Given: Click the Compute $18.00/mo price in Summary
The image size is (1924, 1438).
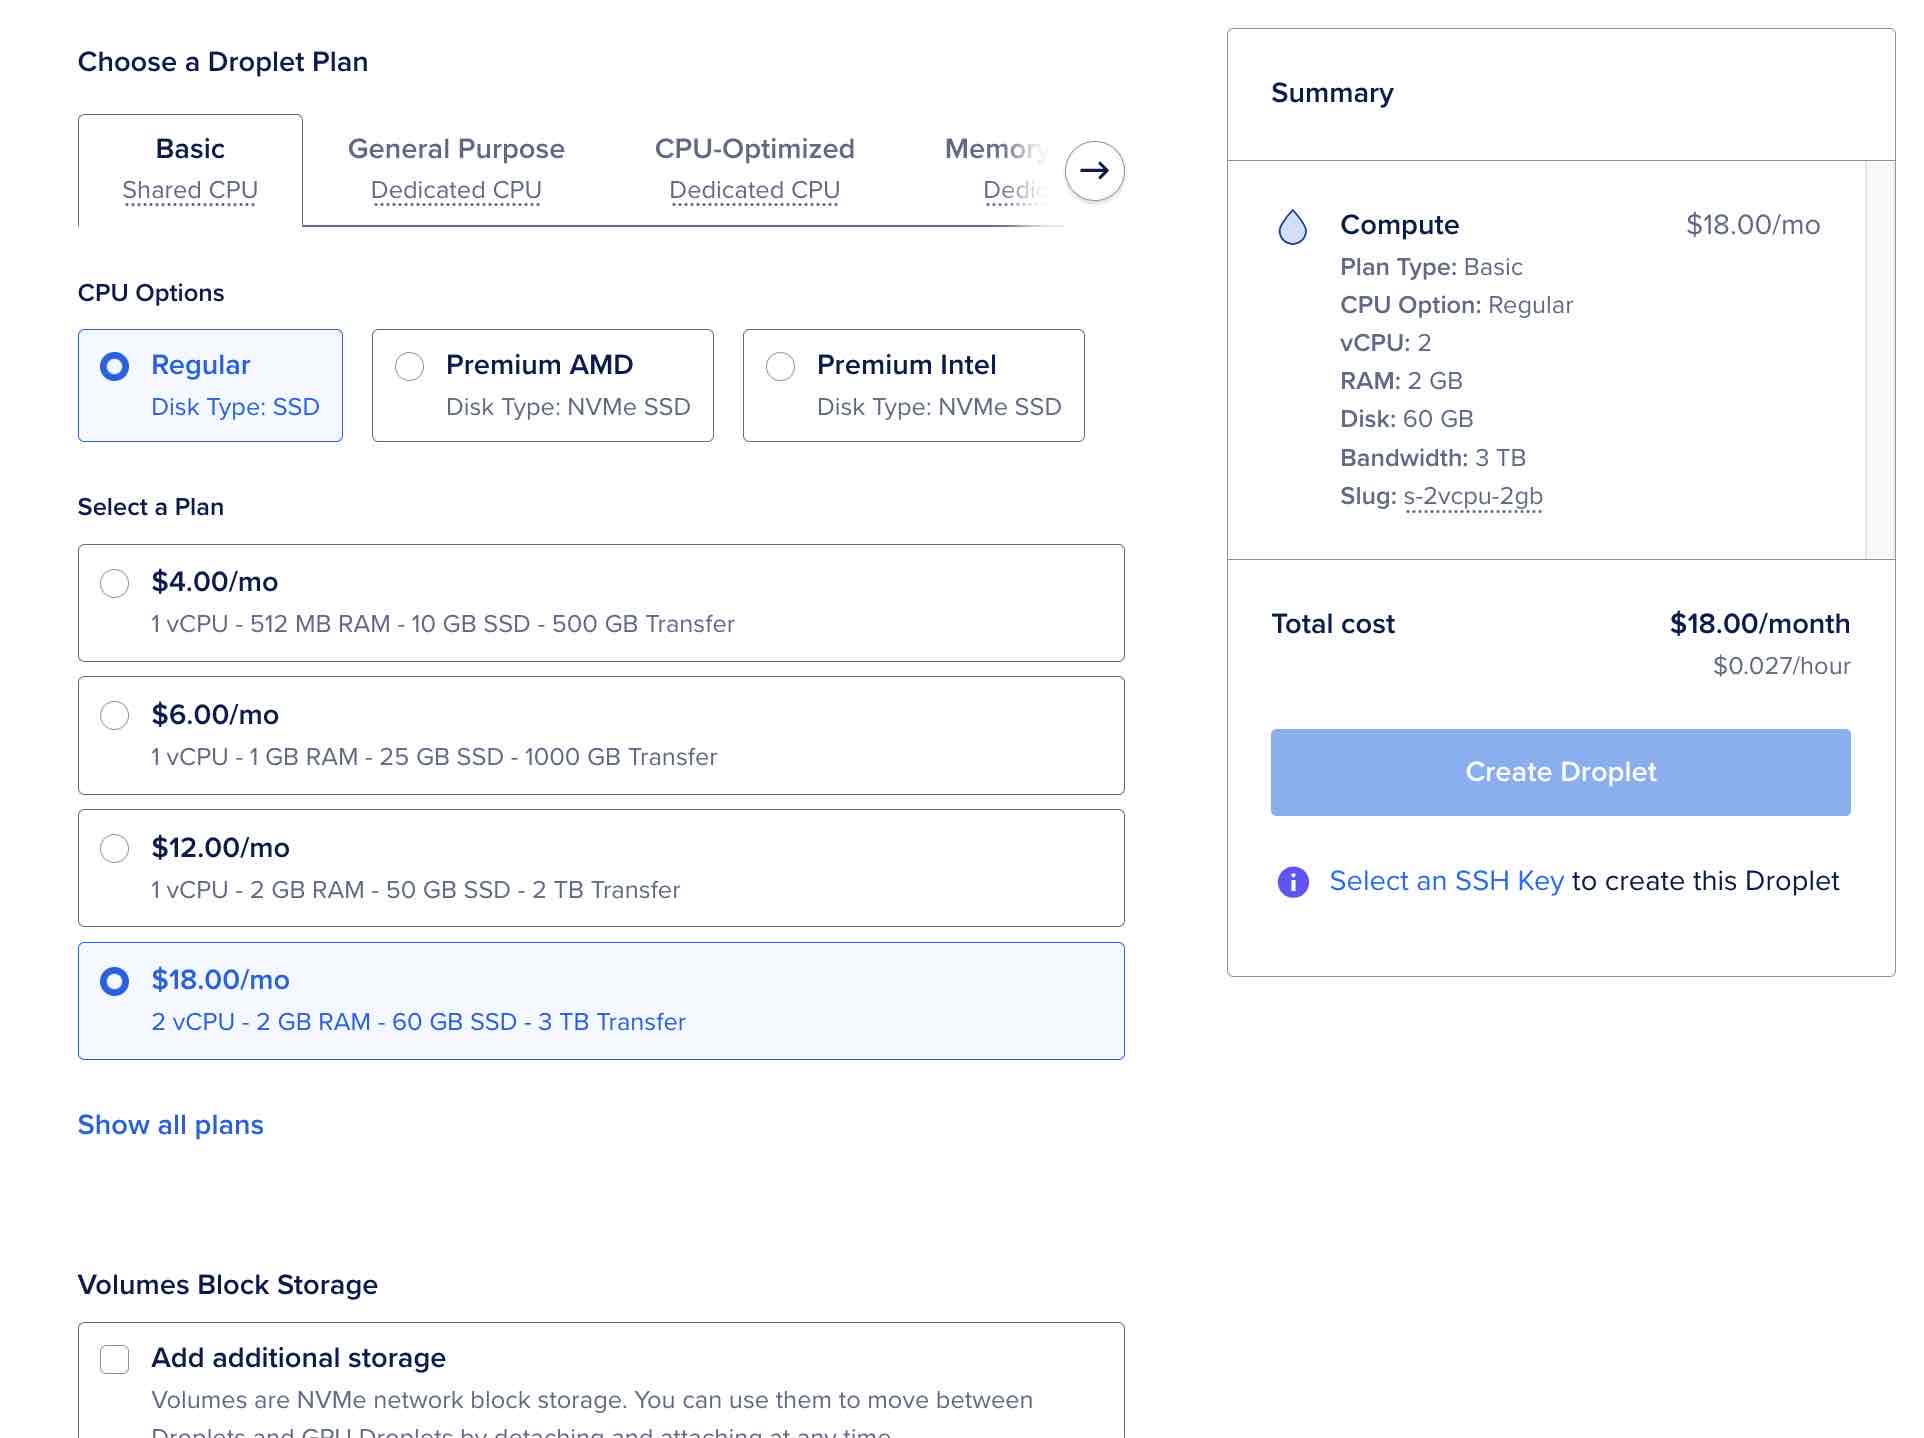Looking at the screenshot, I should point(1753,225).
